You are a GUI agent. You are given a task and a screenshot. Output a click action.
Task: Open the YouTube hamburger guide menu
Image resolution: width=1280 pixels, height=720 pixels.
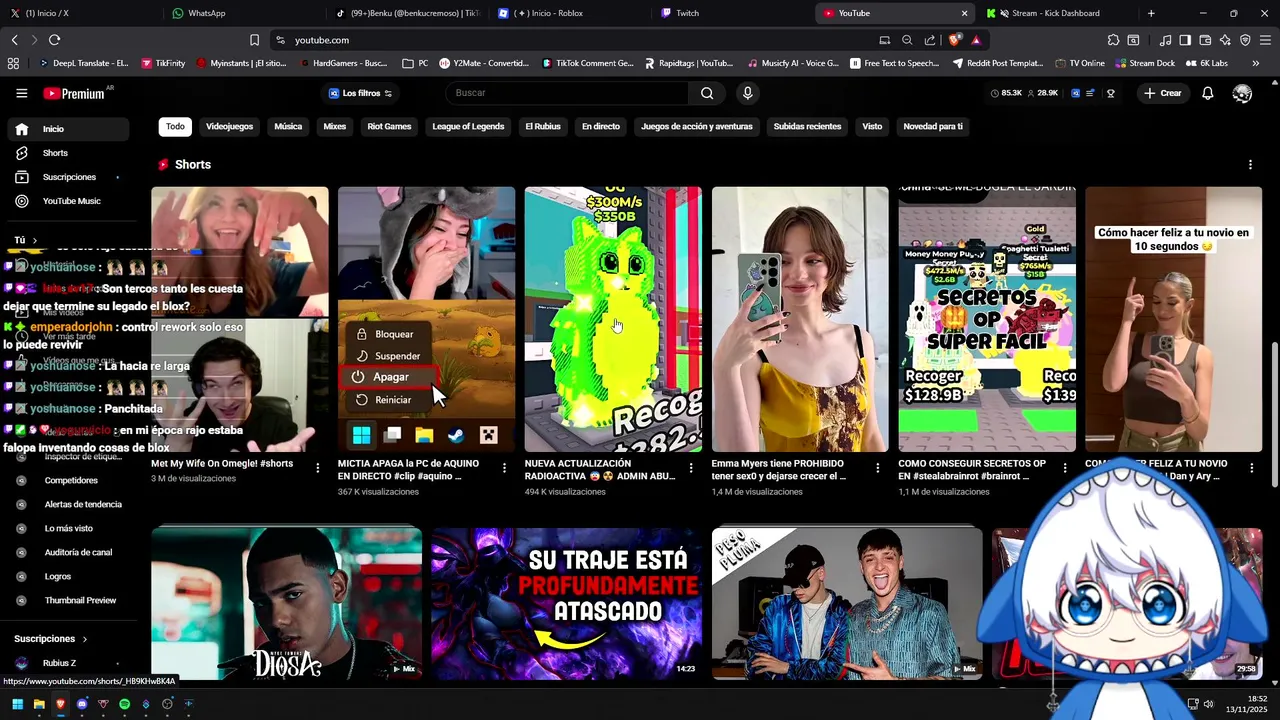[x=21, y=93]
